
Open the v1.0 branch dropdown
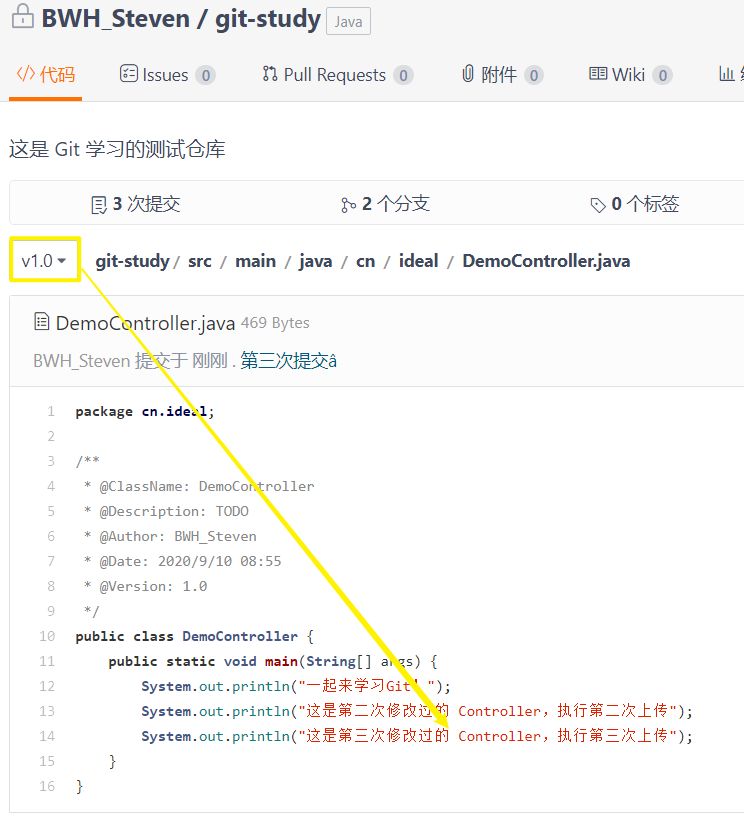[45, 260]
